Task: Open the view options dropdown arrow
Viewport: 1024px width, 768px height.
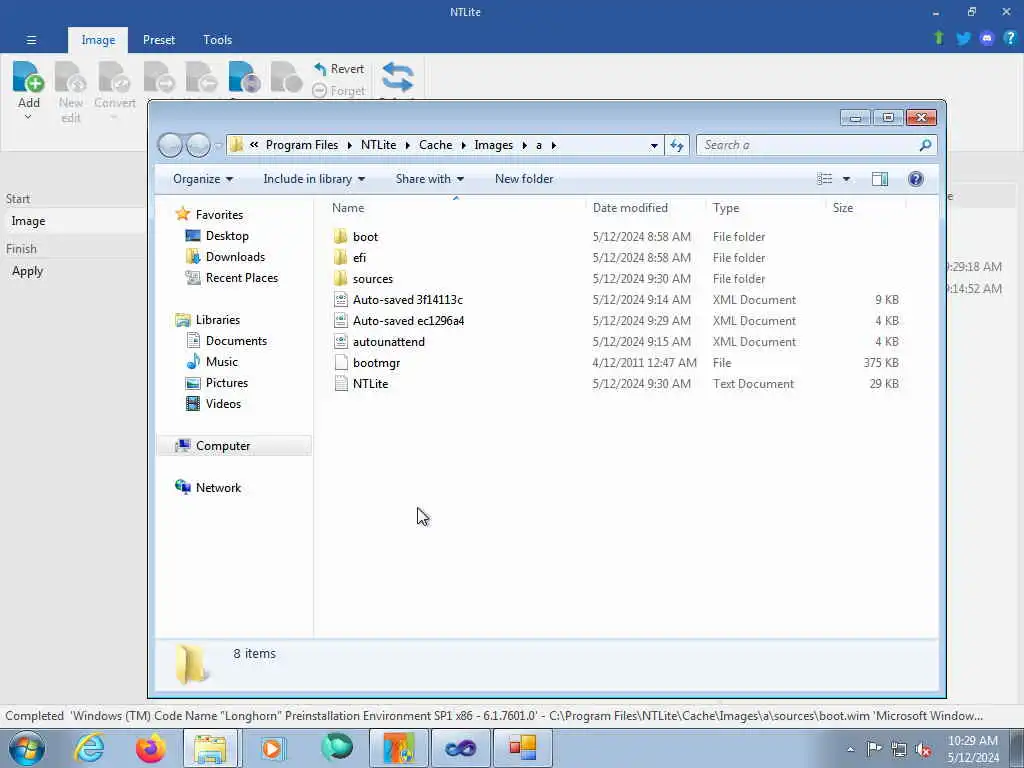Action: pos(846,179)
